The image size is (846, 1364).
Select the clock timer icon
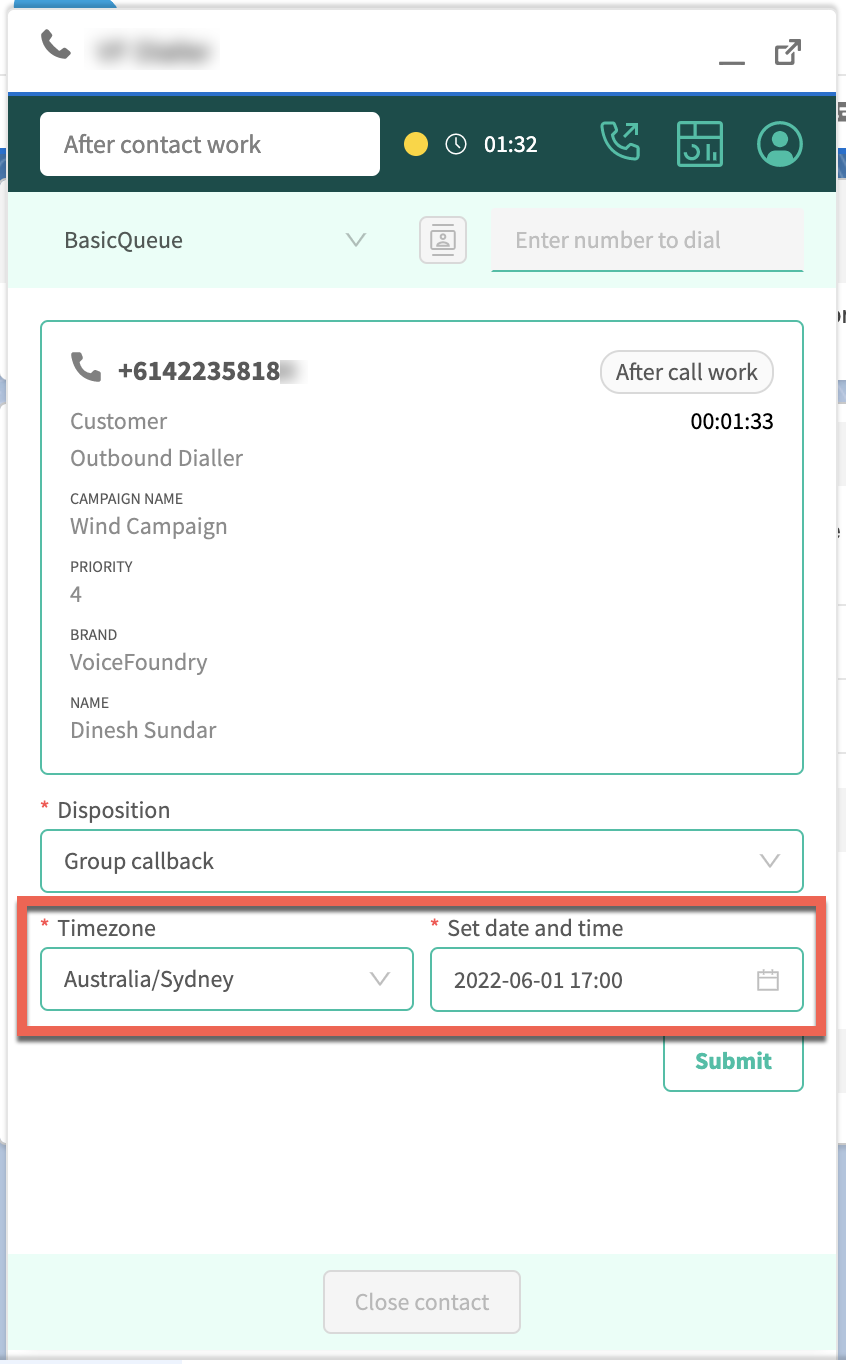(x=456, y=144)
